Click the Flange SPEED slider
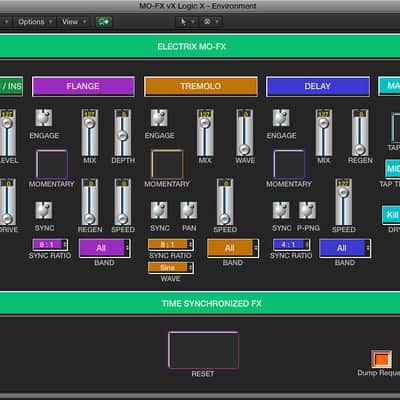The image size is (400, 400). [123, 202]
